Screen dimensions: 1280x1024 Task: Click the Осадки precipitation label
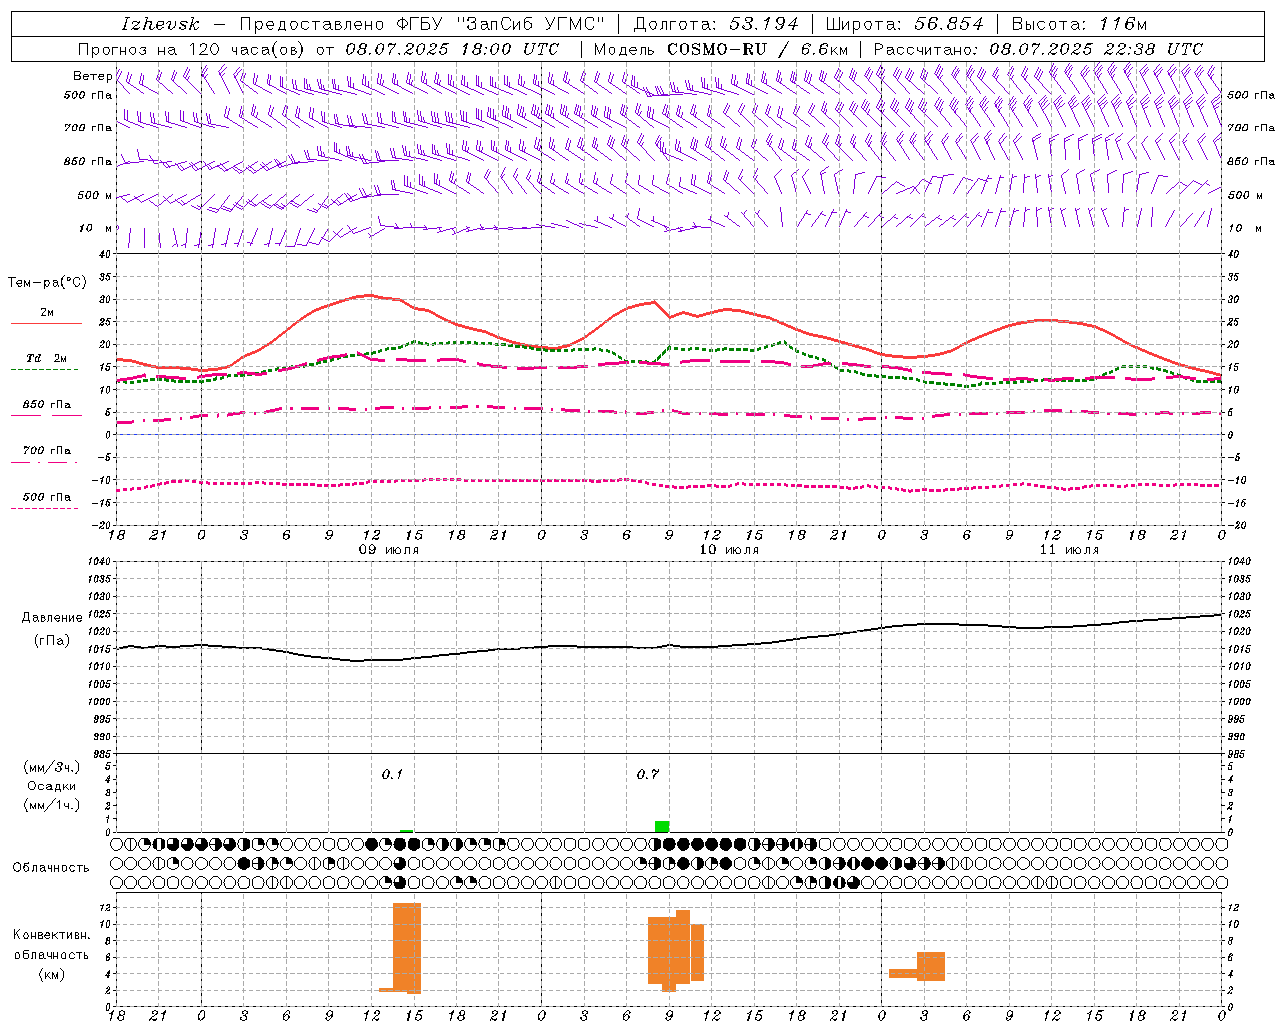[52, 786]
